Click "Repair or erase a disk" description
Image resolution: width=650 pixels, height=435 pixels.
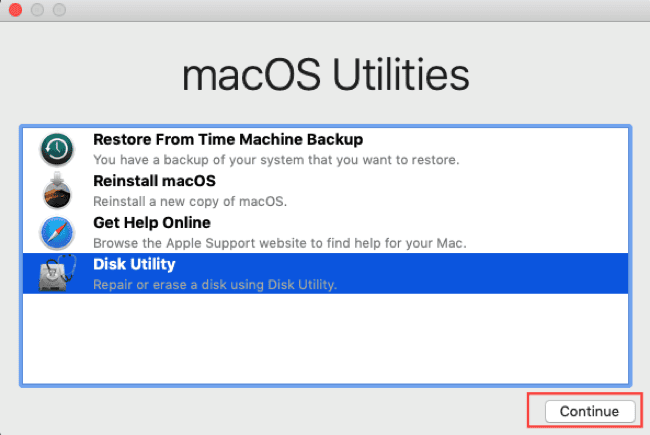point(215,285)
